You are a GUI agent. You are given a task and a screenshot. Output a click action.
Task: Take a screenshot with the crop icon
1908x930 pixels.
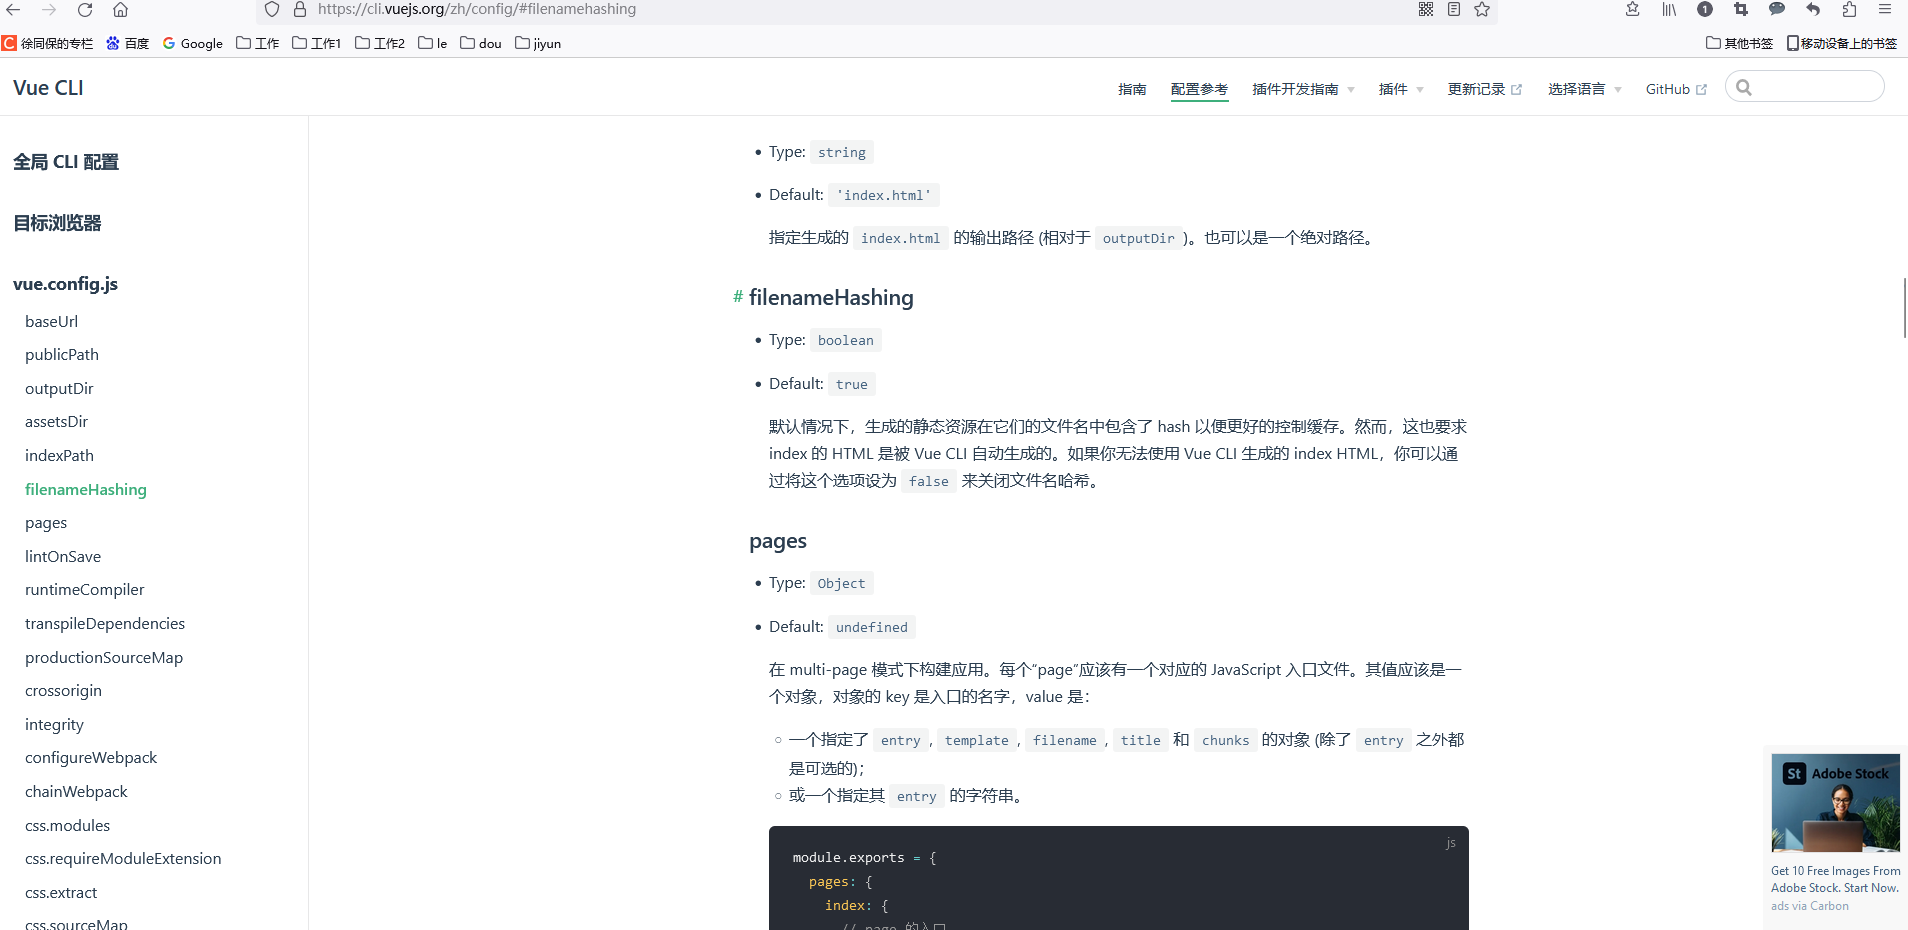(x=1741, y=10)
